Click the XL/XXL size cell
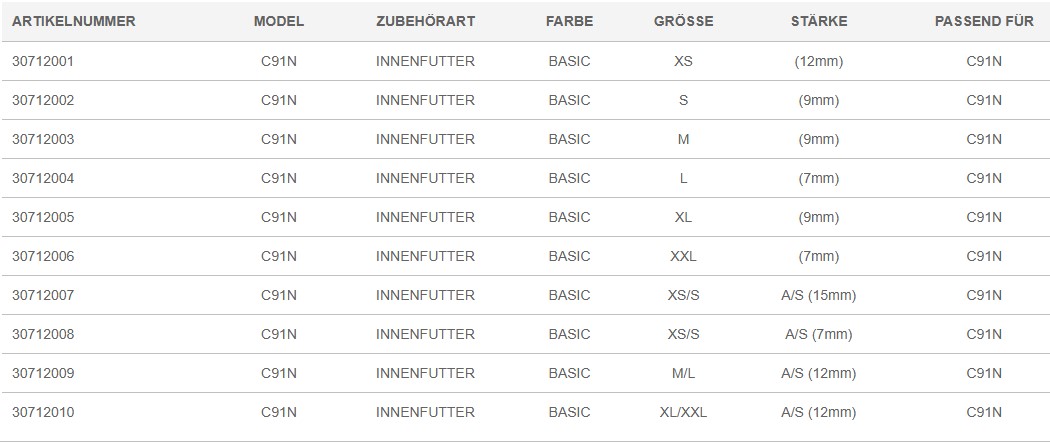 pyautogui.click(x=683, y=412)
